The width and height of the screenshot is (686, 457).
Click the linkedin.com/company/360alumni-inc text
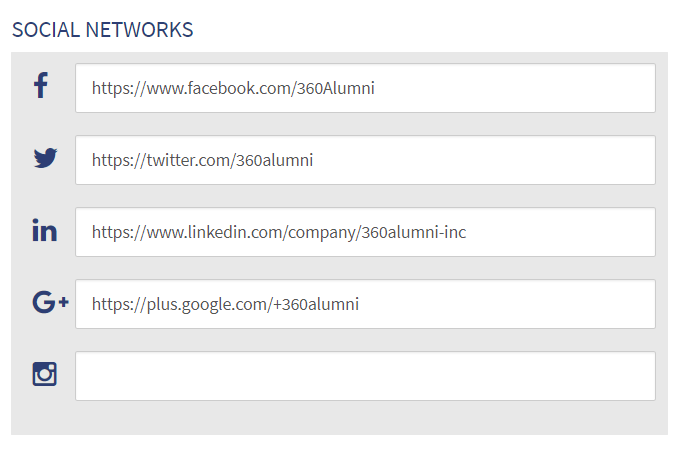(320, 232)
